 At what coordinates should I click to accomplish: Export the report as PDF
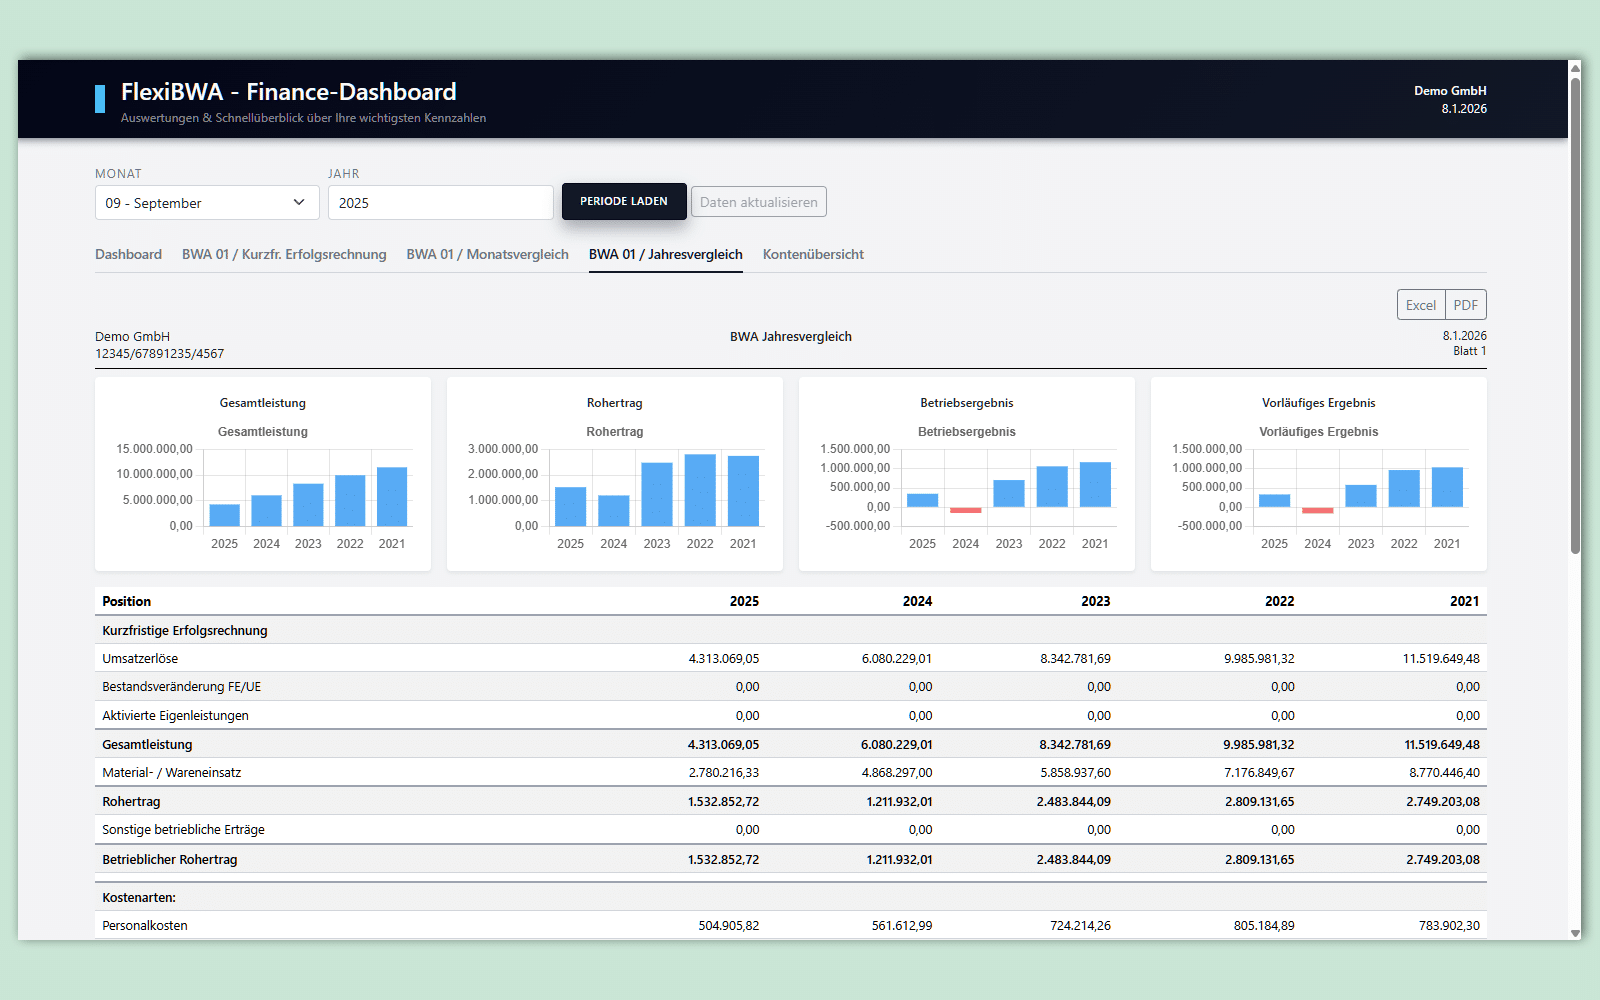[1465, 305]
